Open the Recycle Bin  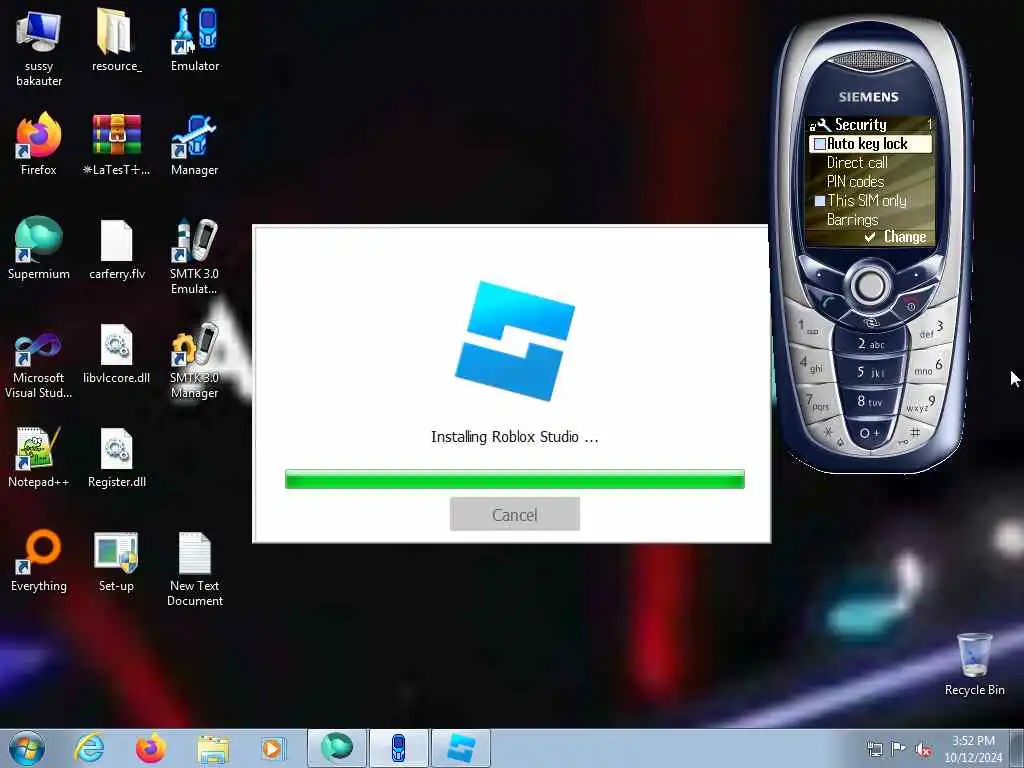(974, 664)
